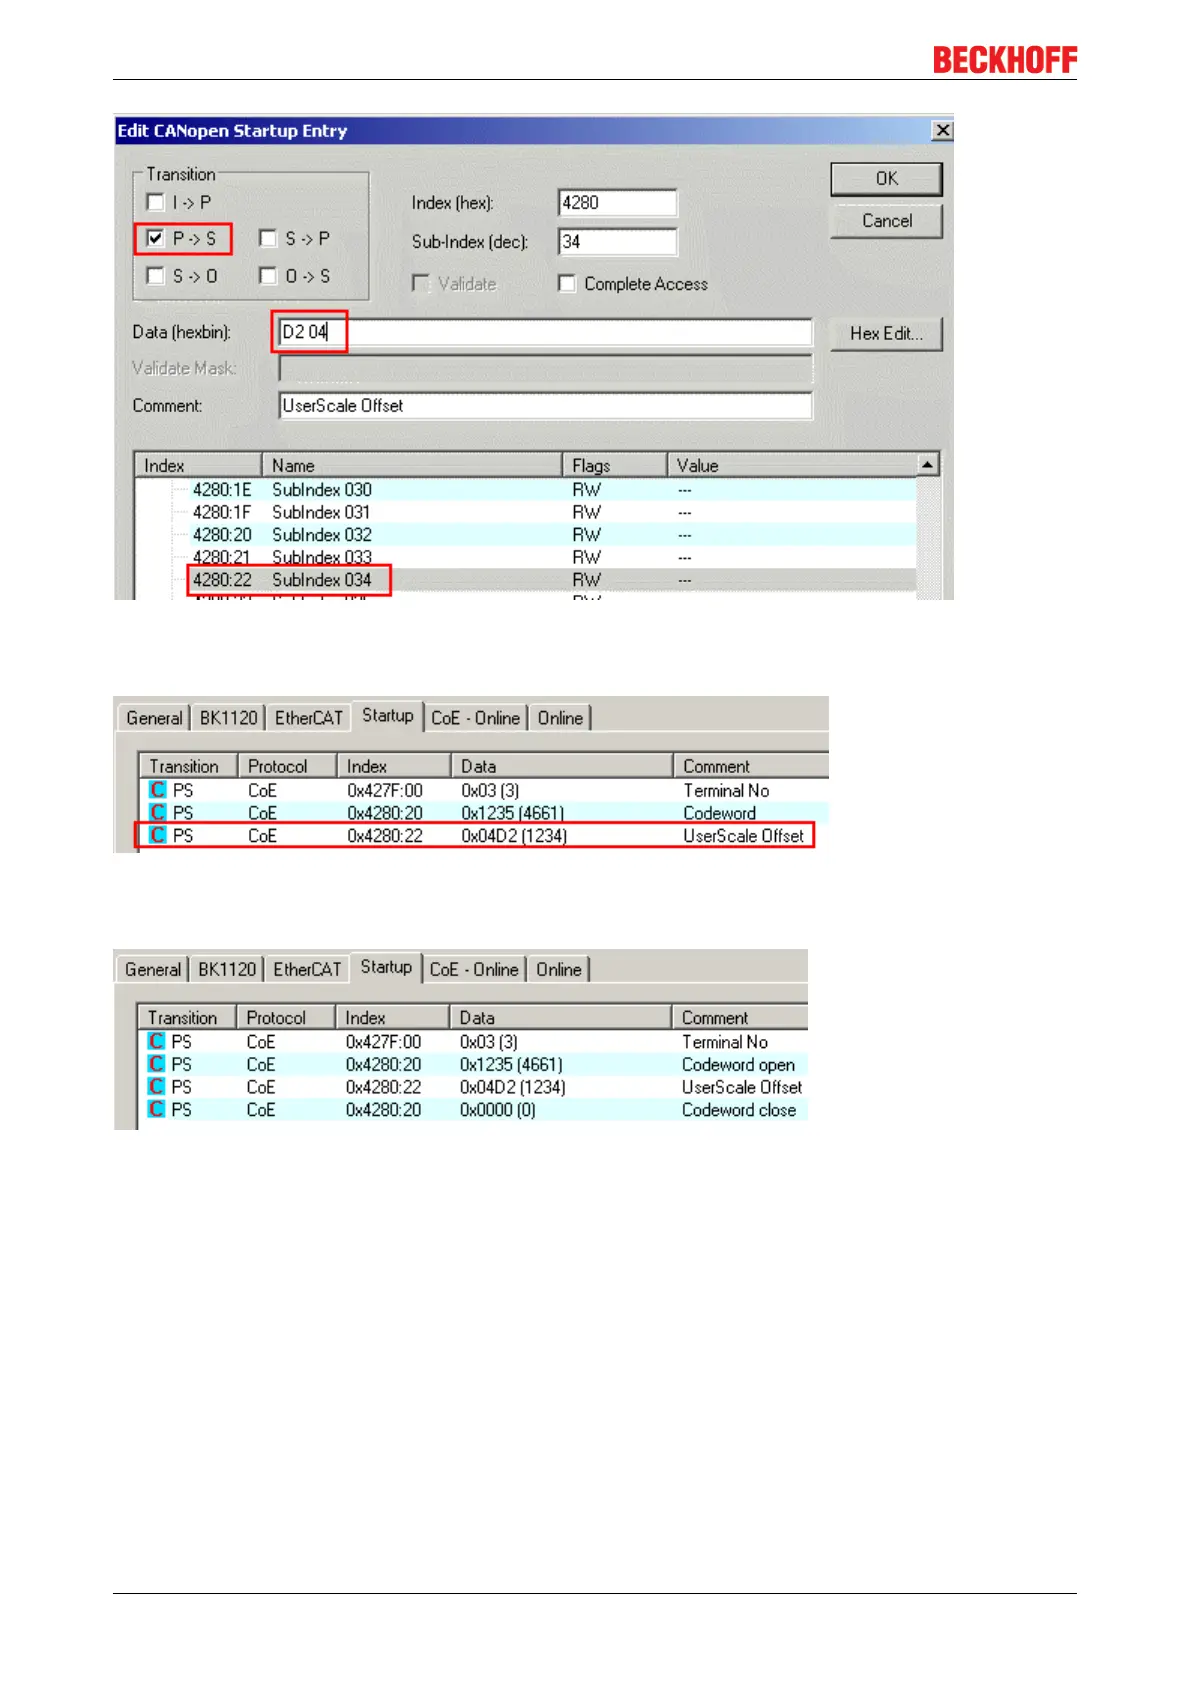Click the C icon of the Codeword row
The width and height of the screenshot is (1191, 1684).
[x=158, y=812]
